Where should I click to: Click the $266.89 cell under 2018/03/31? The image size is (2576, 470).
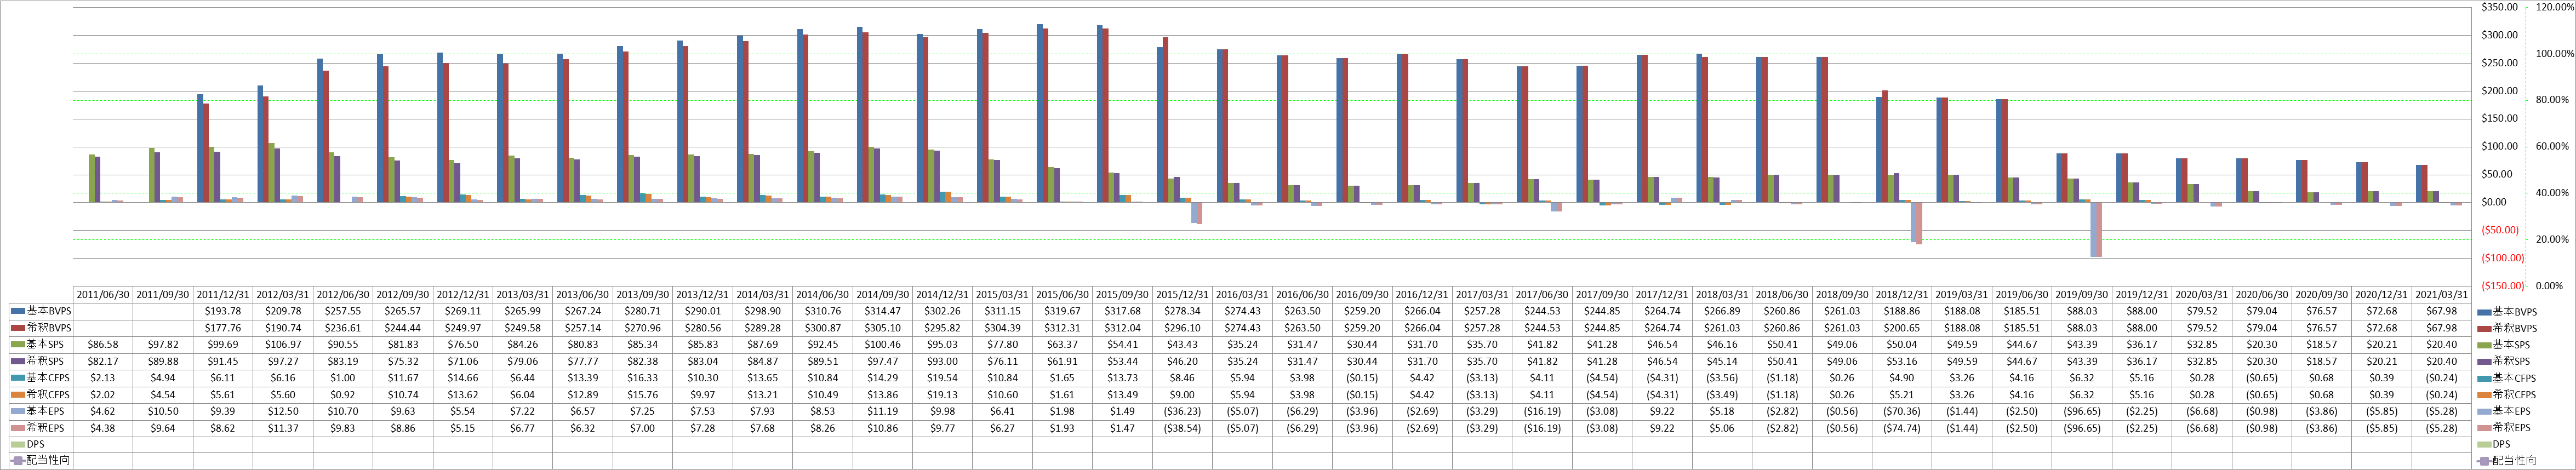click(x=1723, y=311)
